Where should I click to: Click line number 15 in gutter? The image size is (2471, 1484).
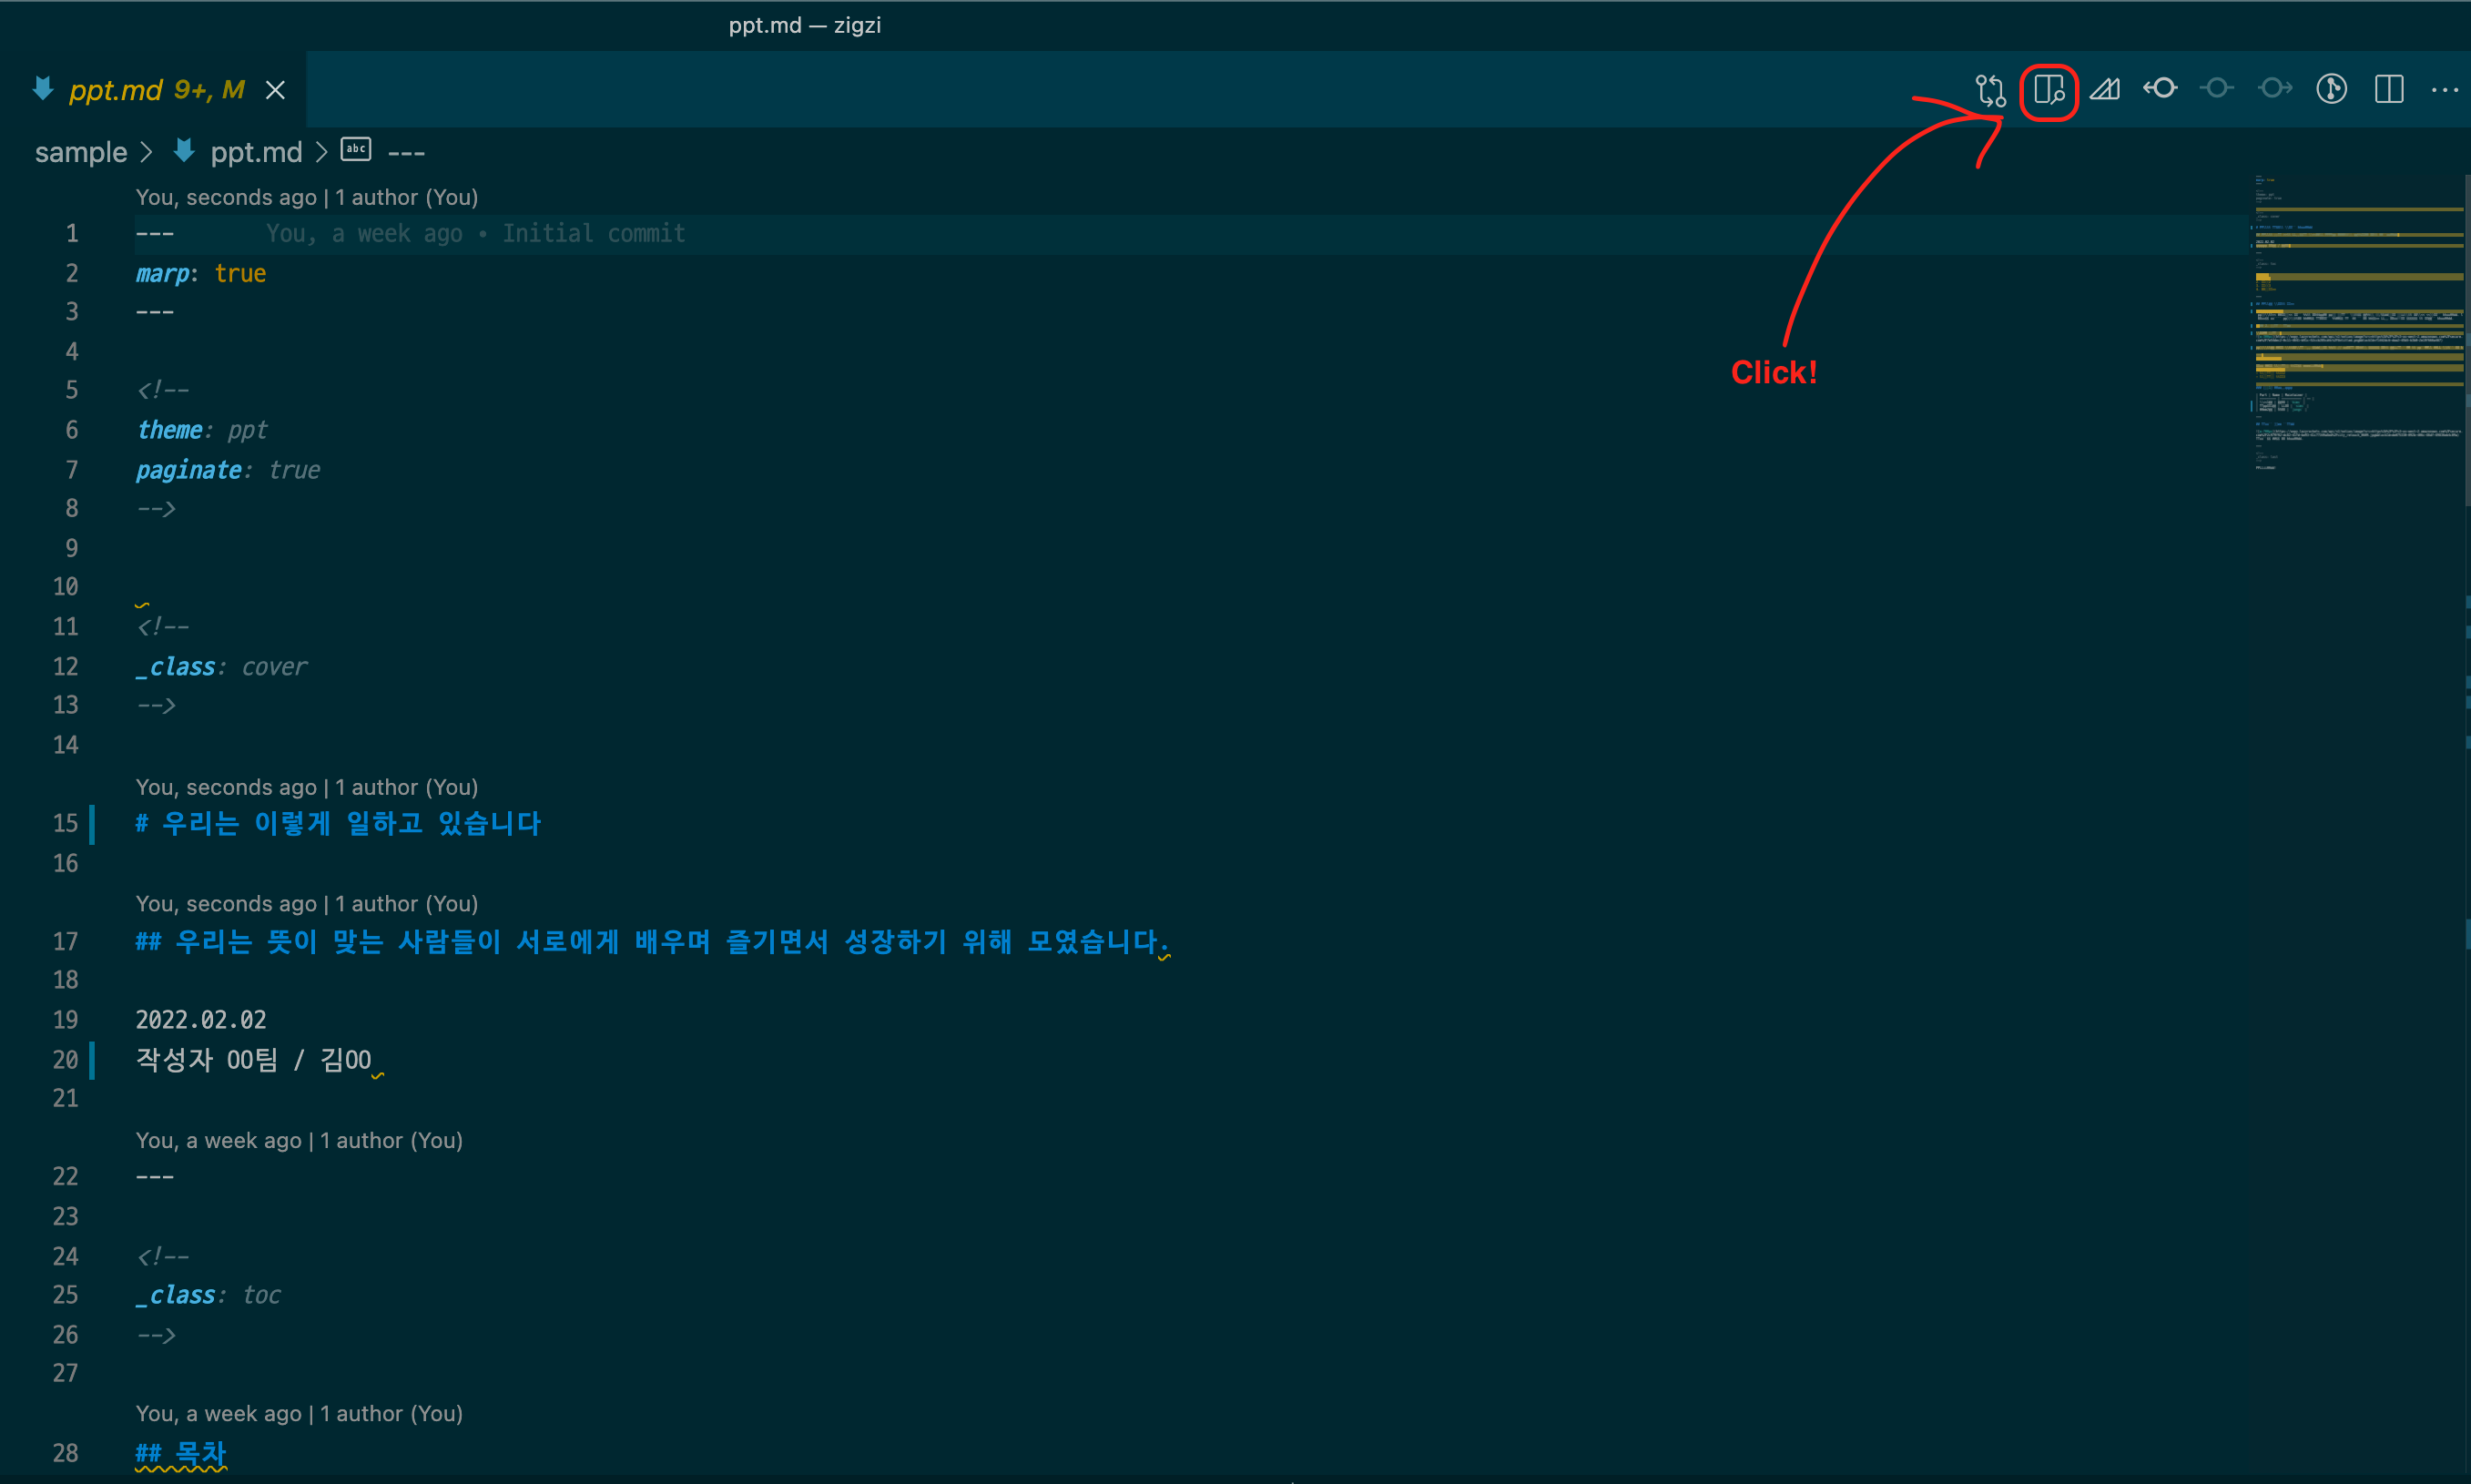pos(65,823)
